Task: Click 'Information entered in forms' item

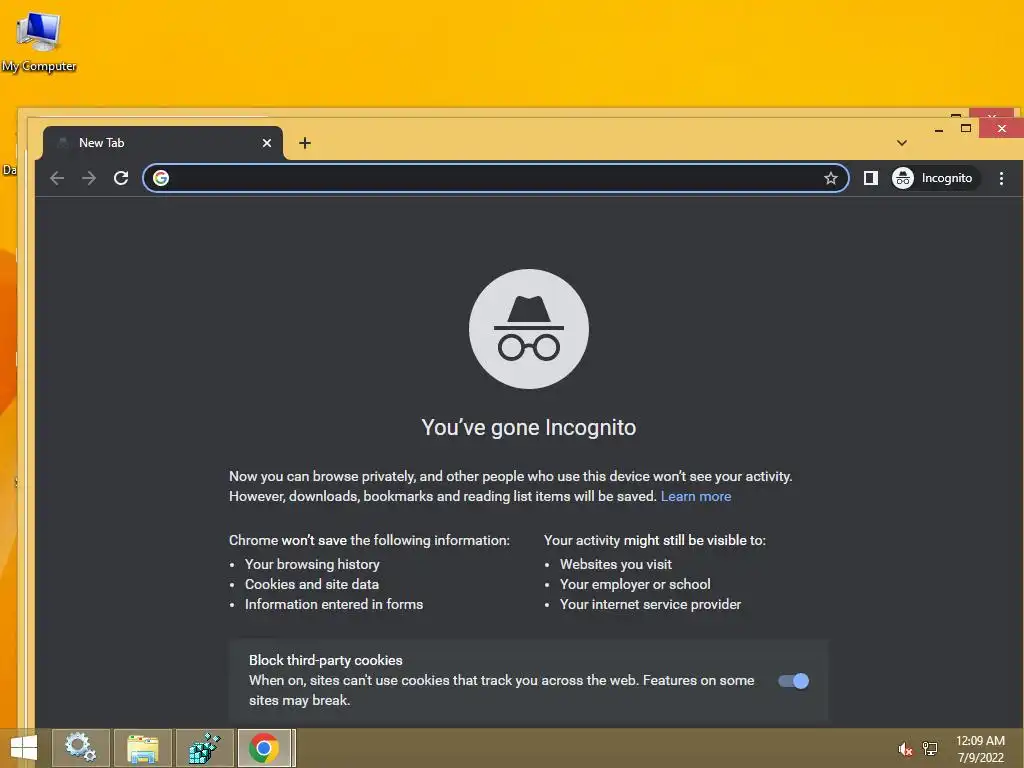Action: click(x=334, y=605)
